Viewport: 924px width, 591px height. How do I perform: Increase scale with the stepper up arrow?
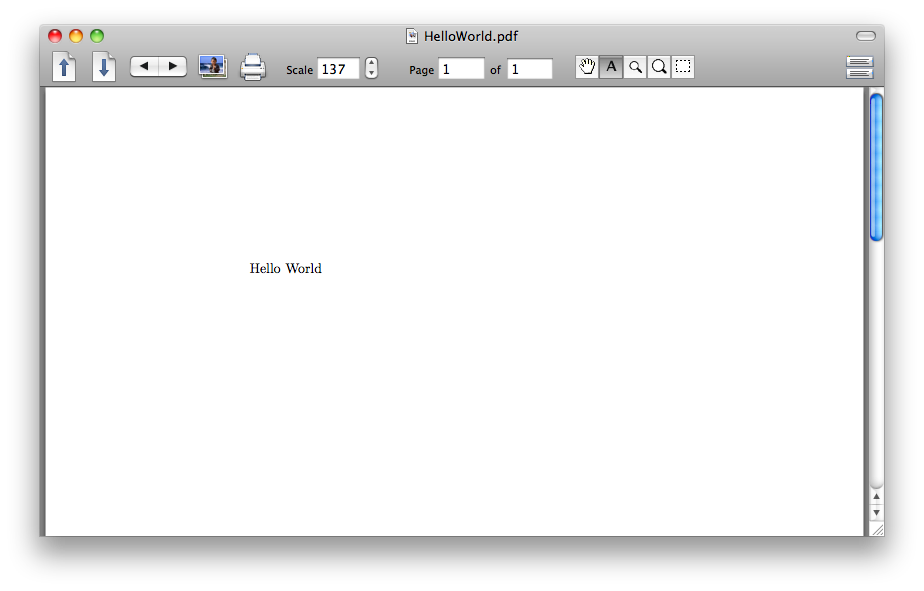(x=371, y=63)
